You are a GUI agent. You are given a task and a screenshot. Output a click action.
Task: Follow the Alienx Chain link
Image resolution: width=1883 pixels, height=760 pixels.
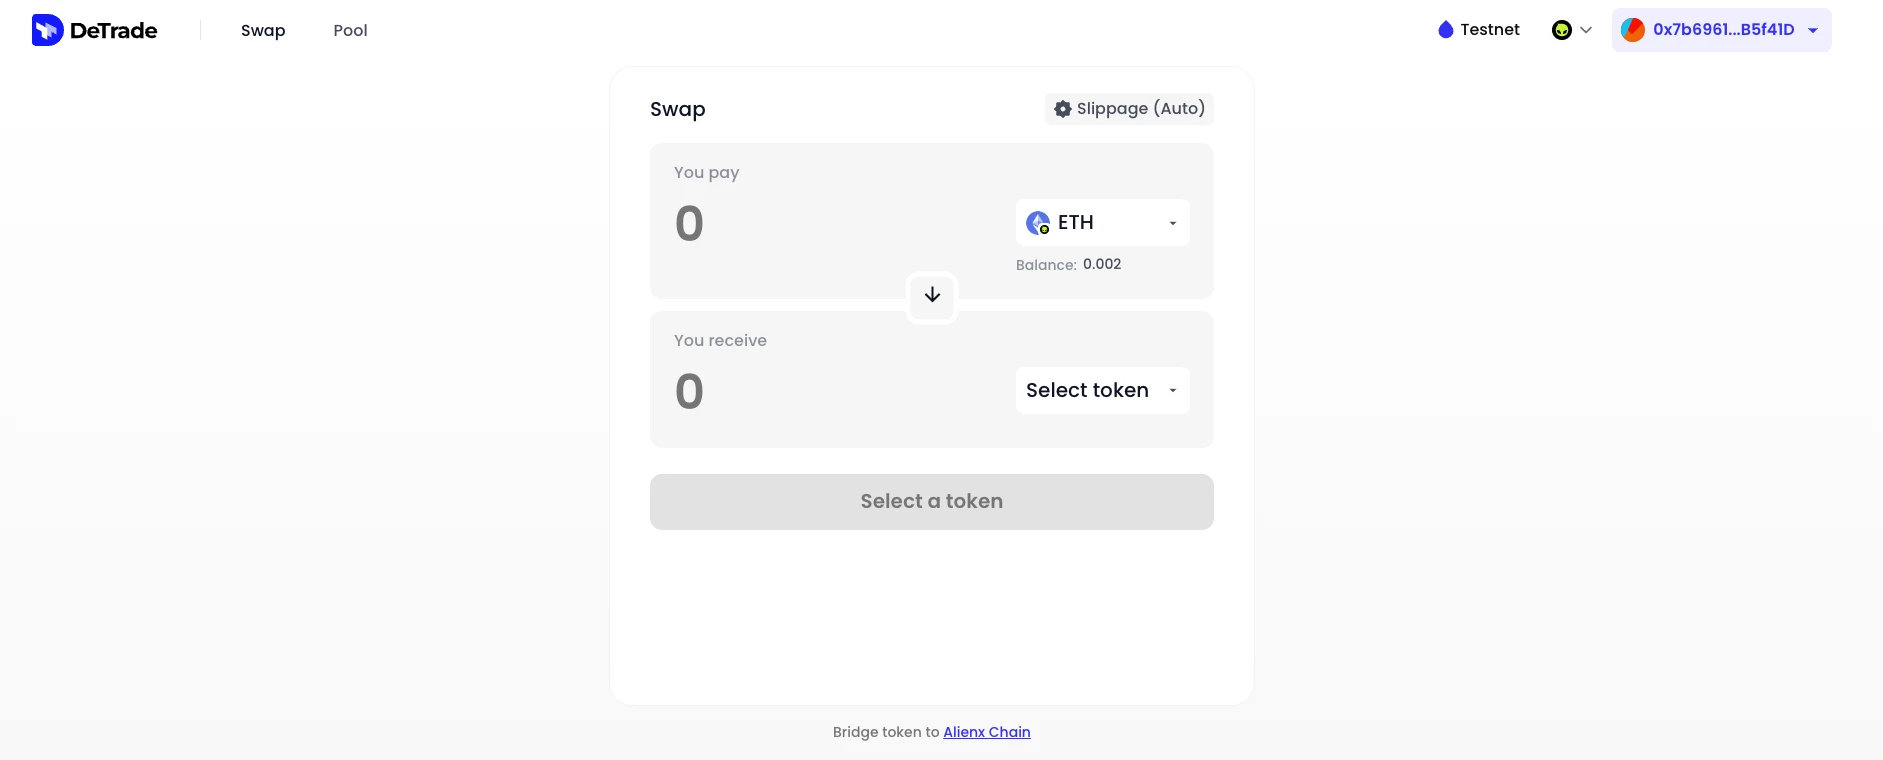[986, 732]
